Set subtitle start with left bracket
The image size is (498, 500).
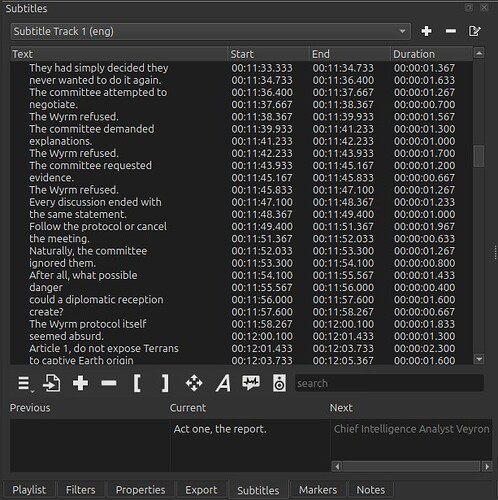pyautogui.click(x=137, y=383)
